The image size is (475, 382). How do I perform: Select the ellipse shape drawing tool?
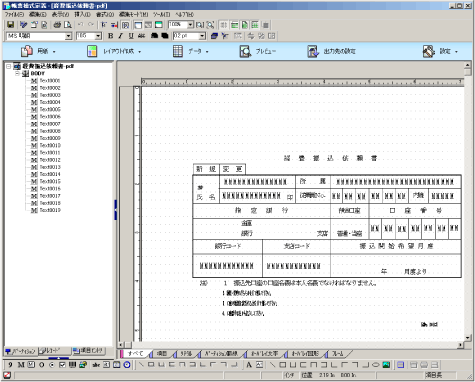(376, 365)
